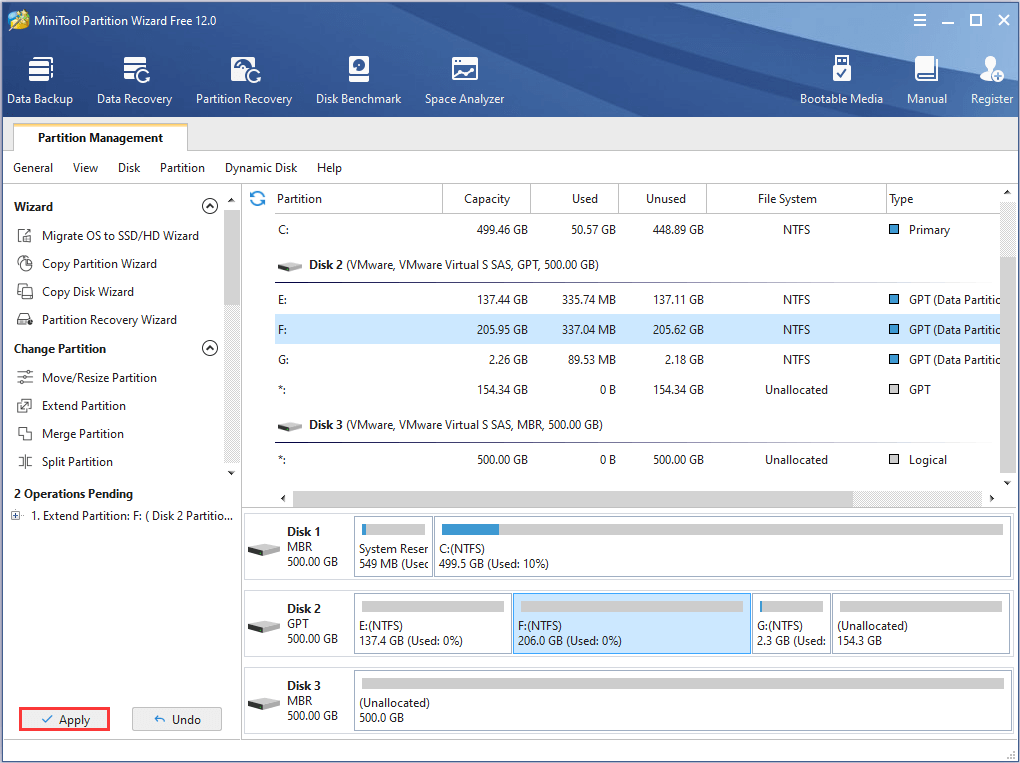This screenshot has width=1020, height=763.
Task: Choose Extend Partition in sidebar
Action: (71, 405)
